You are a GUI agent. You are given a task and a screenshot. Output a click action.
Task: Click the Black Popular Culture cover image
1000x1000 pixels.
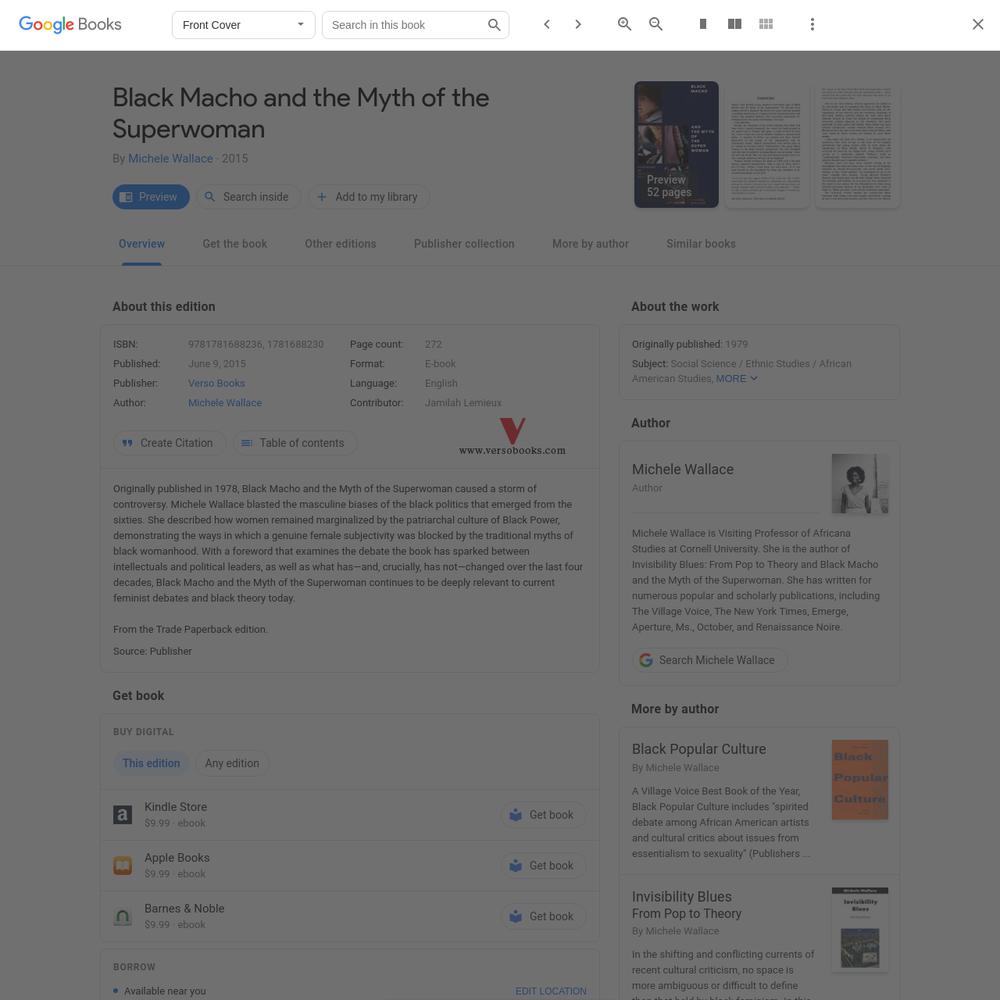(860, 779)
